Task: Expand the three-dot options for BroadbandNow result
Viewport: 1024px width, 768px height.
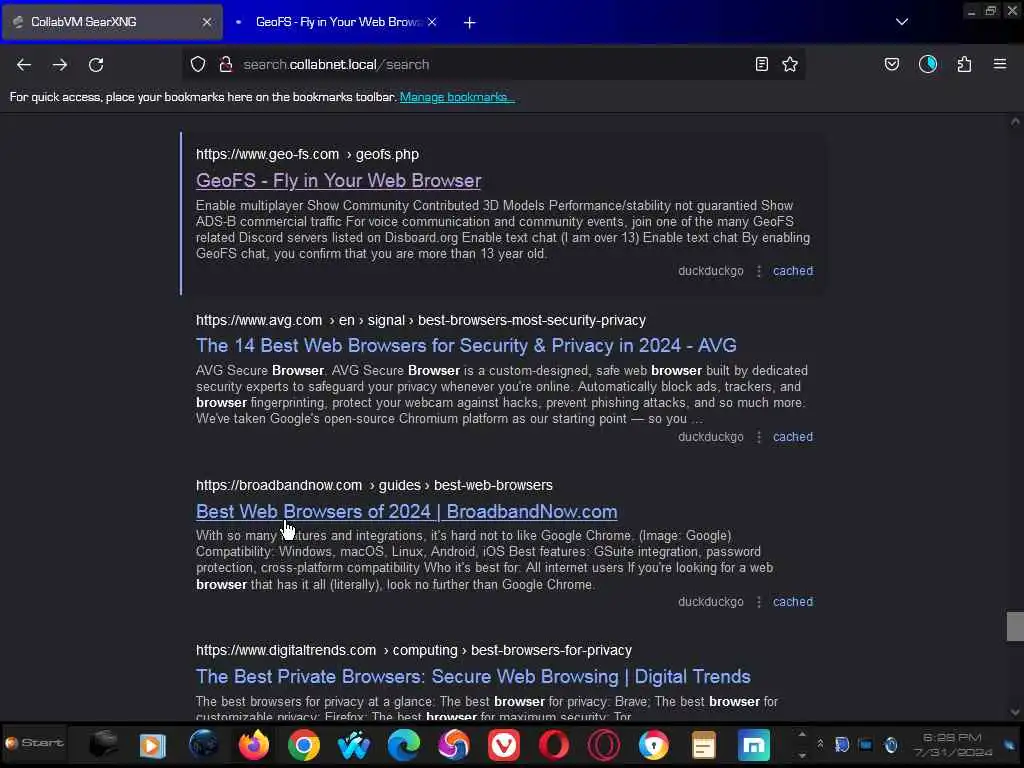Action: tap(758, 602)
